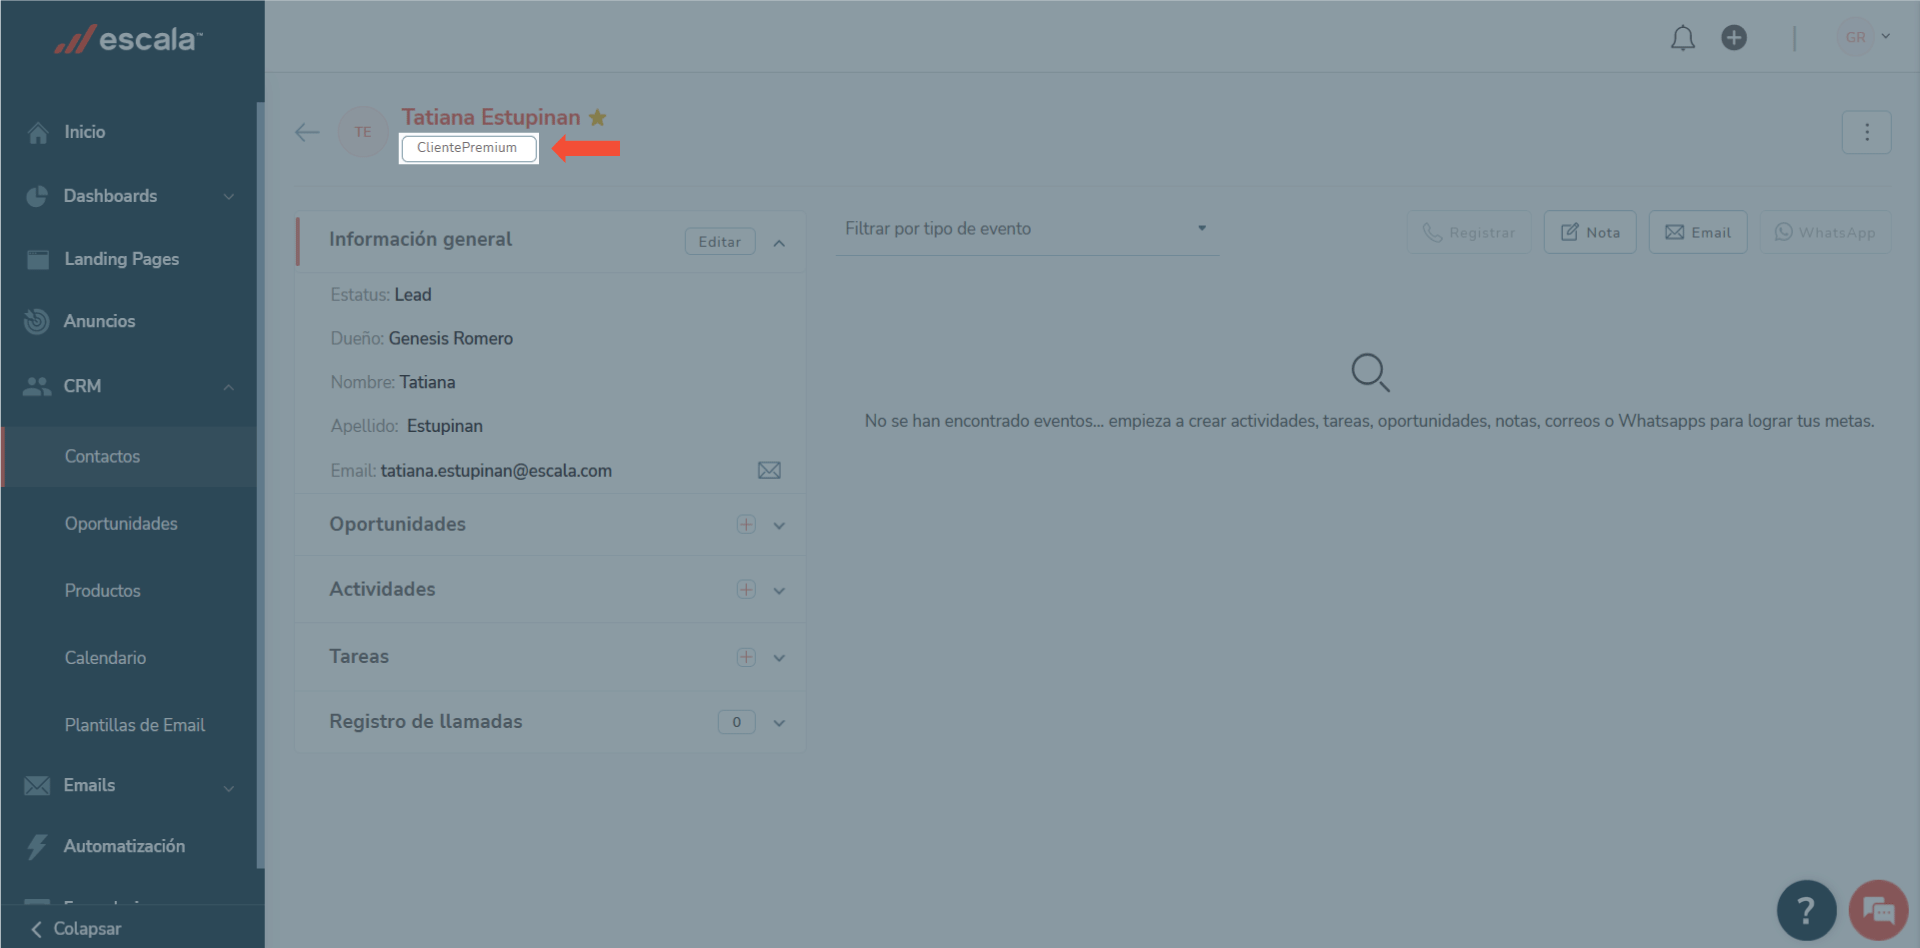The height and width of the screenshot is (948, 1920).
Task: Collapse the CRM menu chevron
Action: tap(229, 387)
